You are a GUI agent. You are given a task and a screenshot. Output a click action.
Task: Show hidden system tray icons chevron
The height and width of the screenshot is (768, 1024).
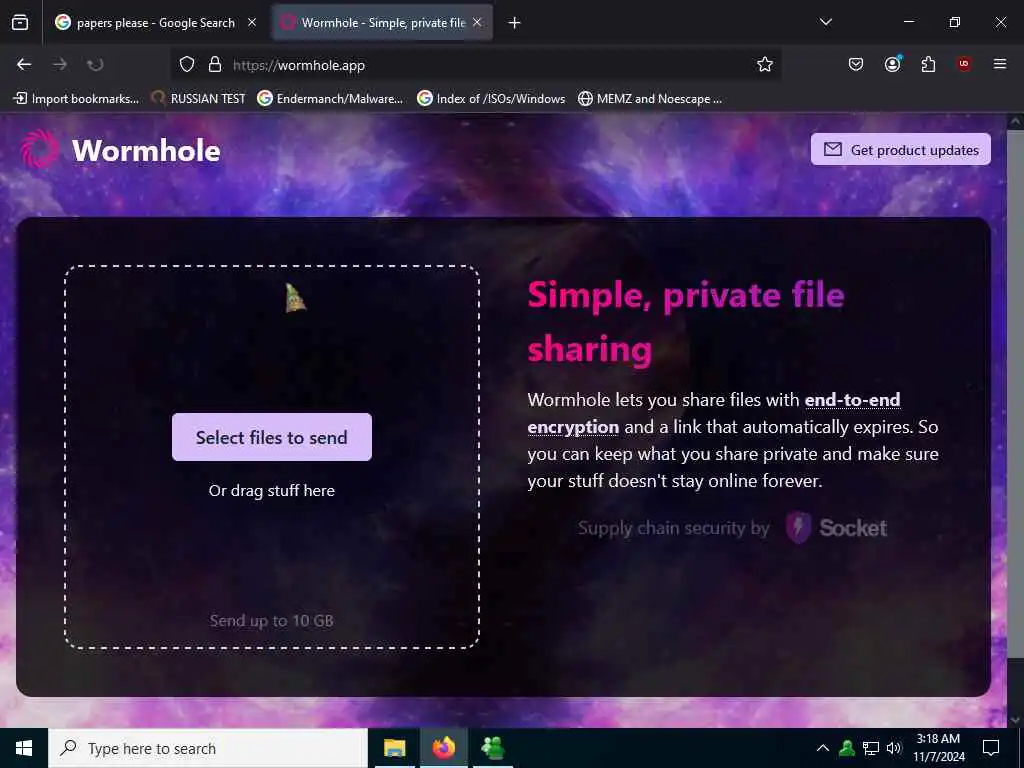(823, 748)
